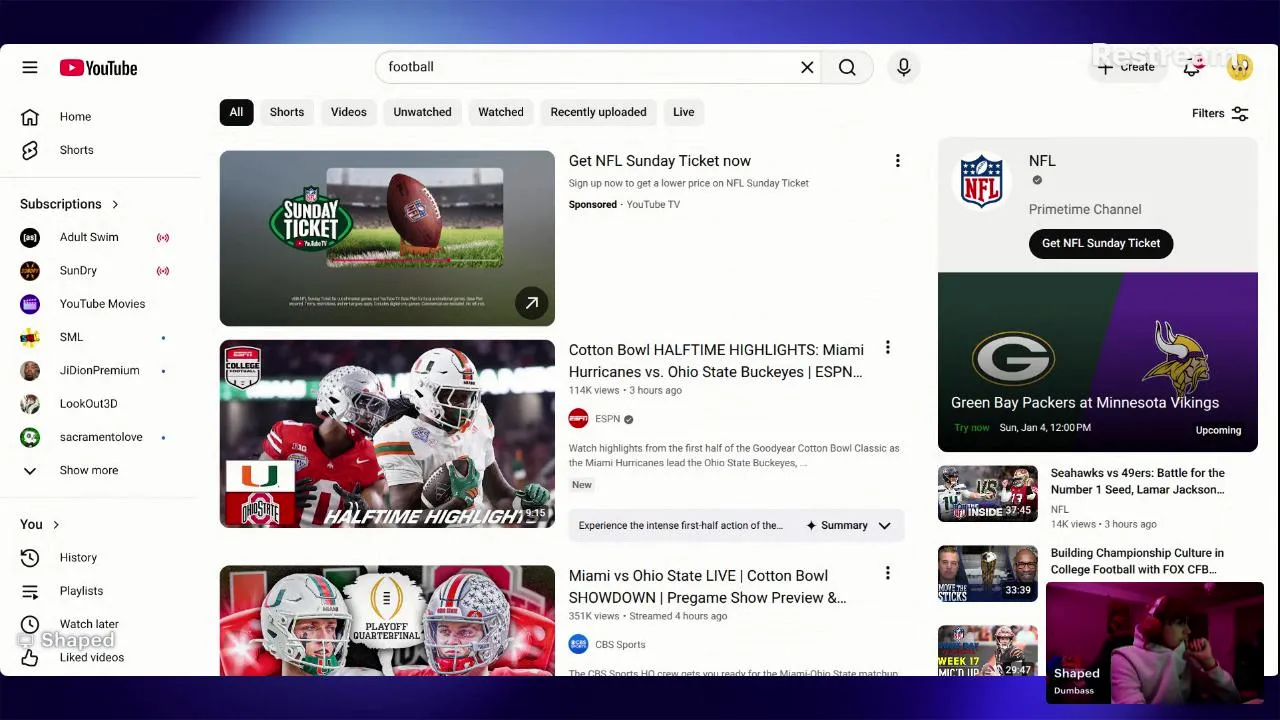The height and width of the screenshot is (720, 1280).
Task: Open Seahawks vs 49ers video title
Action: coord(1138,481)
